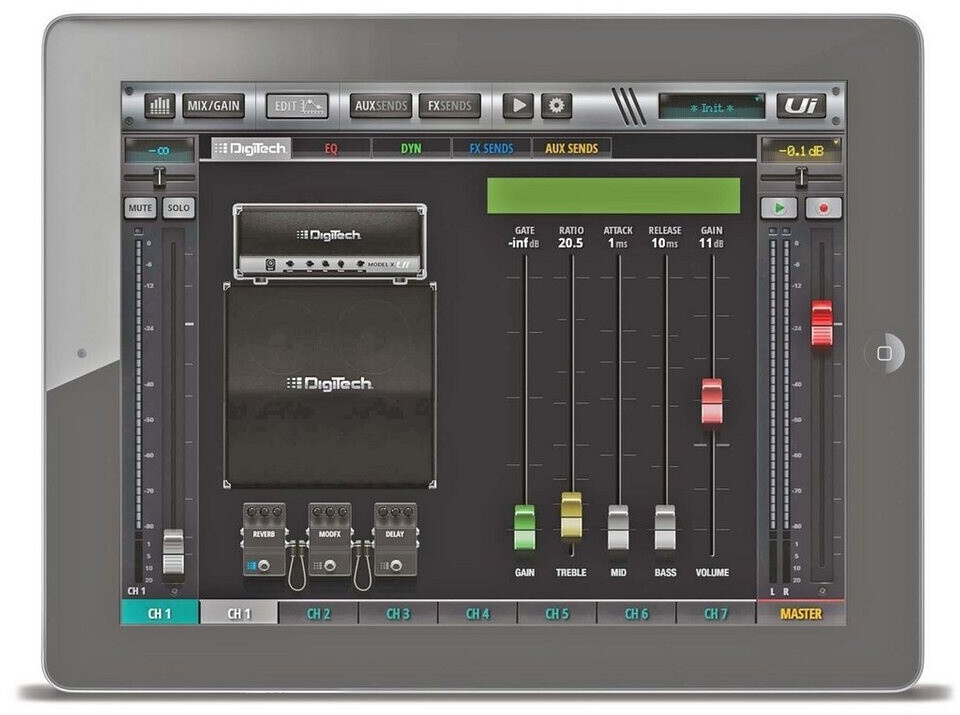
Task: Switch to the DYN tab
Action: tap(411, 148)
